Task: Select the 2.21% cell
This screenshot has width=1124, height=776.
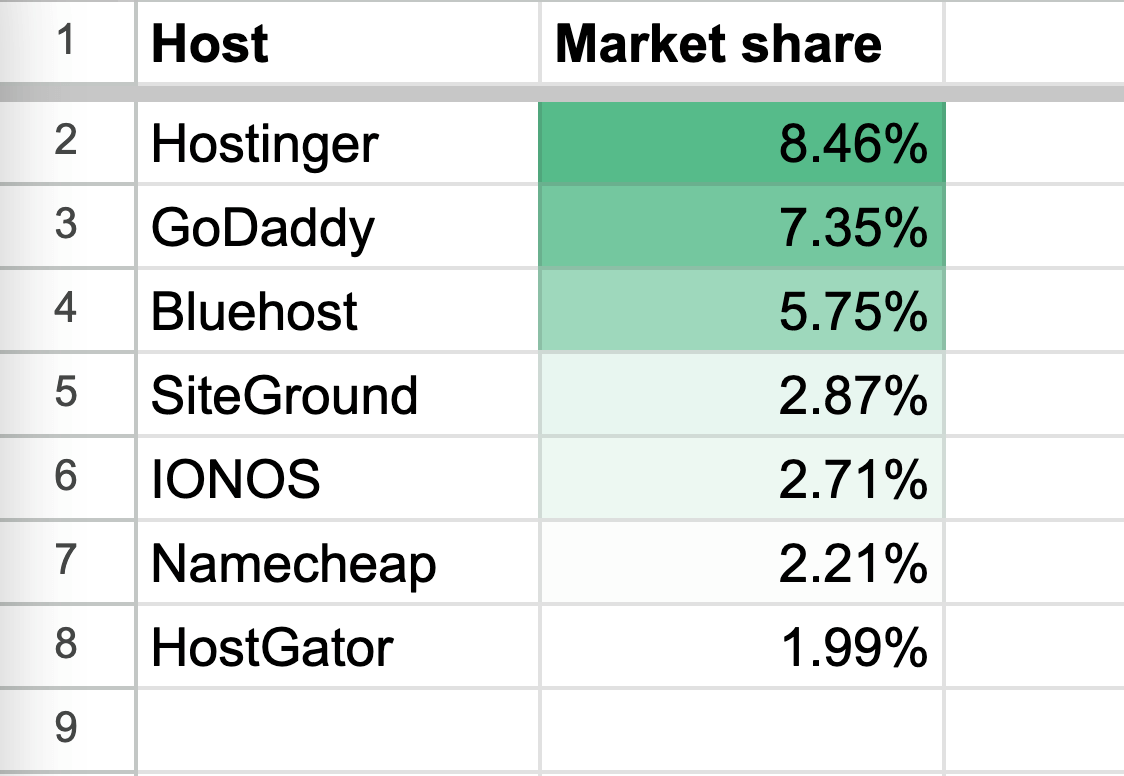Action: click(740, 562)
